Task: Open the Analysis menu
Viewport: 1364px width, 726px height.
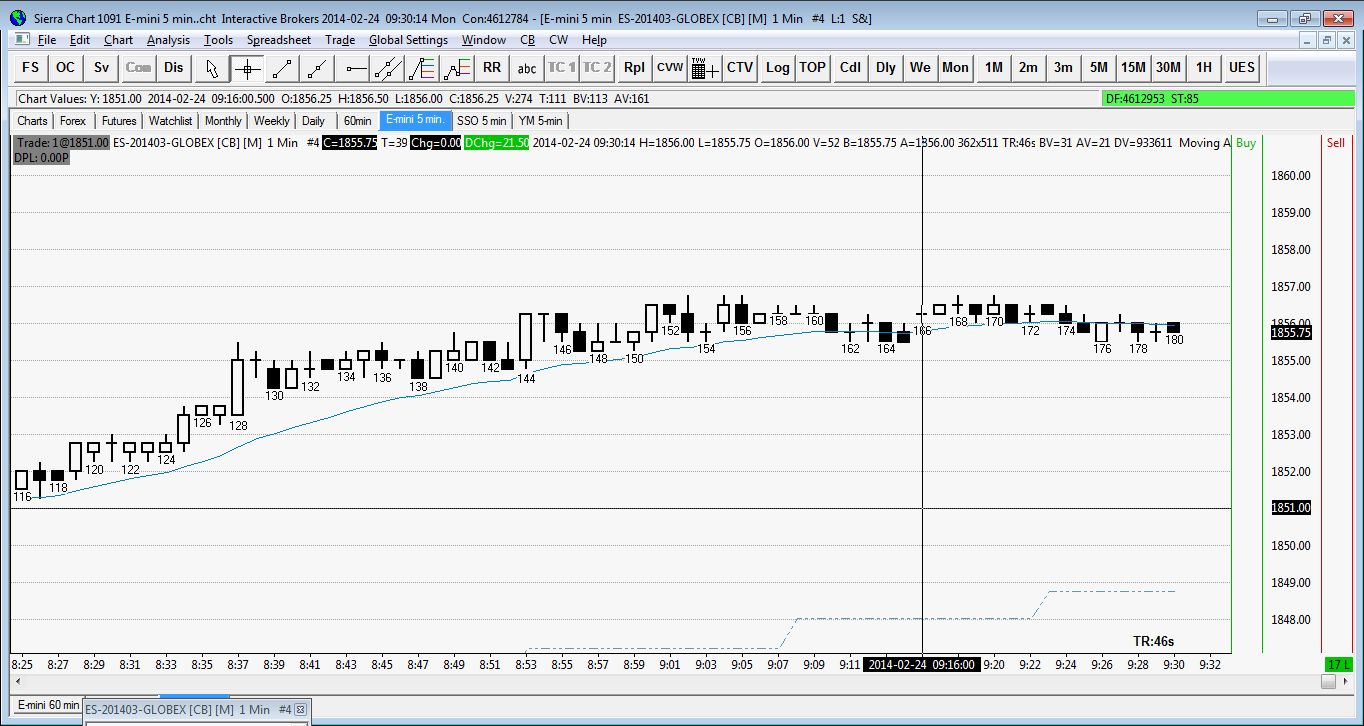Action: point(168,40)
